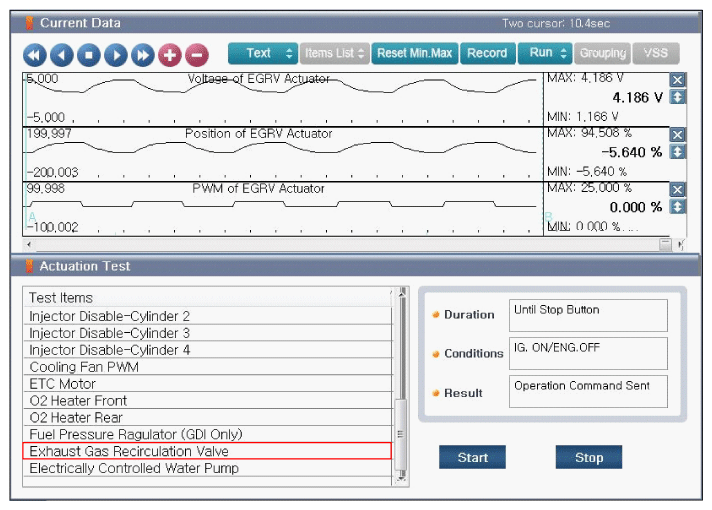Click the Record button
This screenshot has height=510, width=712.
point(487,53)
